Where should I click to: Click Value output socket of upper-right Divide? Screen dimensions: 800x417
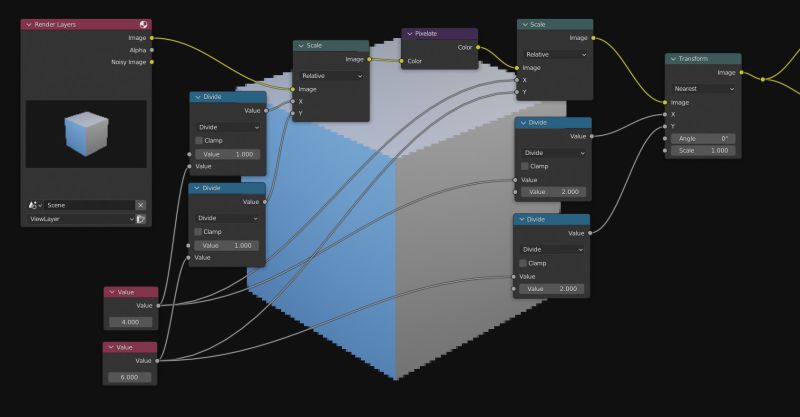(592, 136)
